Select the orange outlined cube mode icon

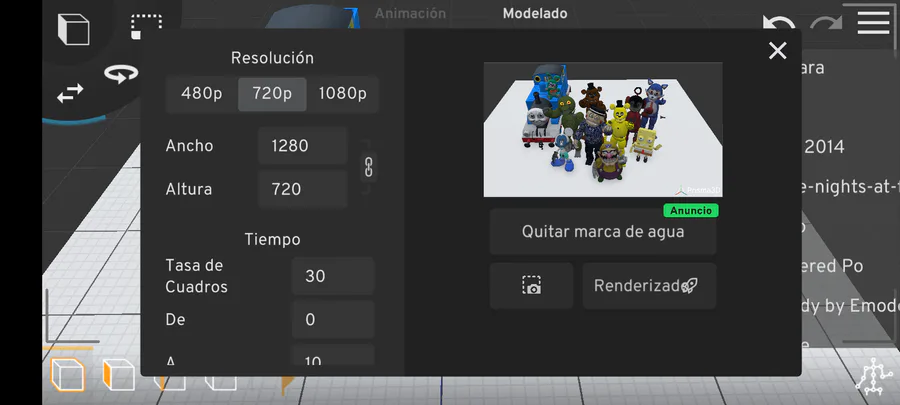pyautogui.click(x=68, y=375)
